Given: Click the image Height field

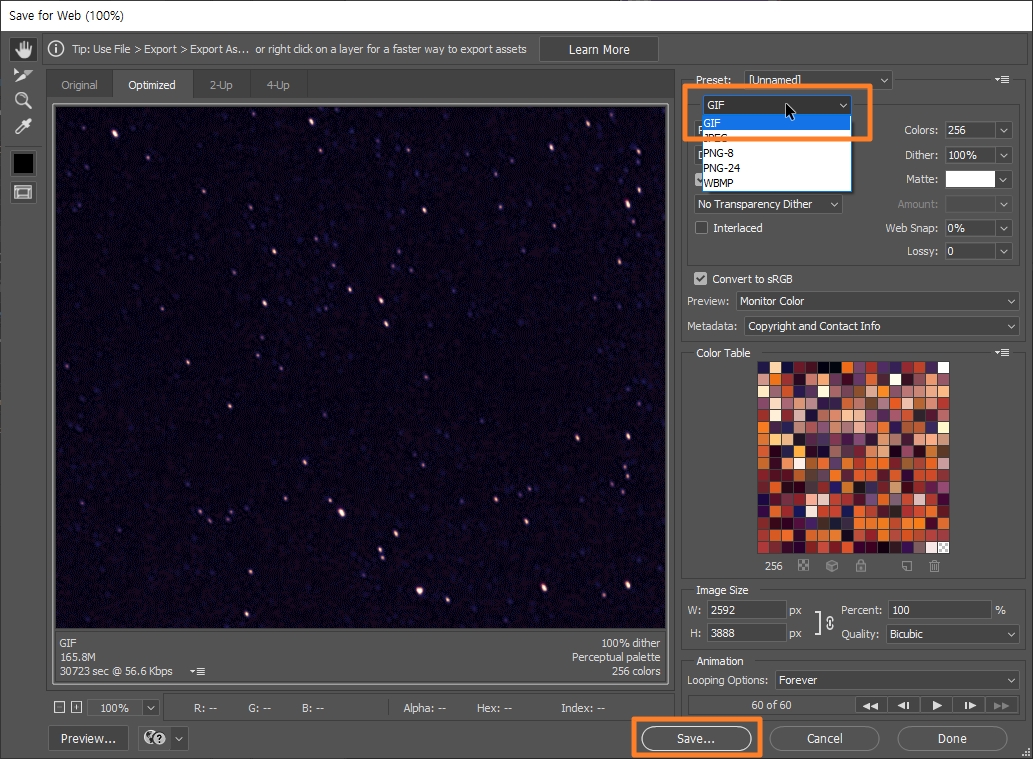Looking at the screenshot, I should (x=746, y=633).
